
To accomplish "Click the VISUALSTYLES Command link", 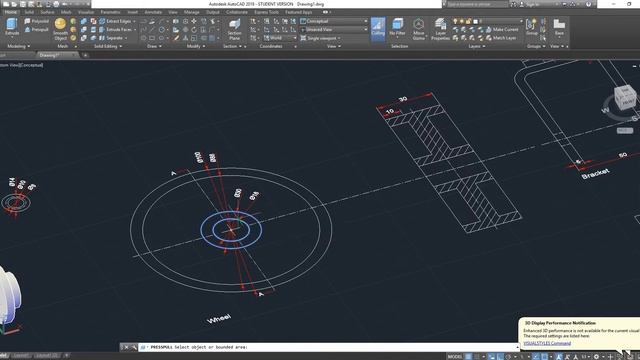I will tap(547, 343).
